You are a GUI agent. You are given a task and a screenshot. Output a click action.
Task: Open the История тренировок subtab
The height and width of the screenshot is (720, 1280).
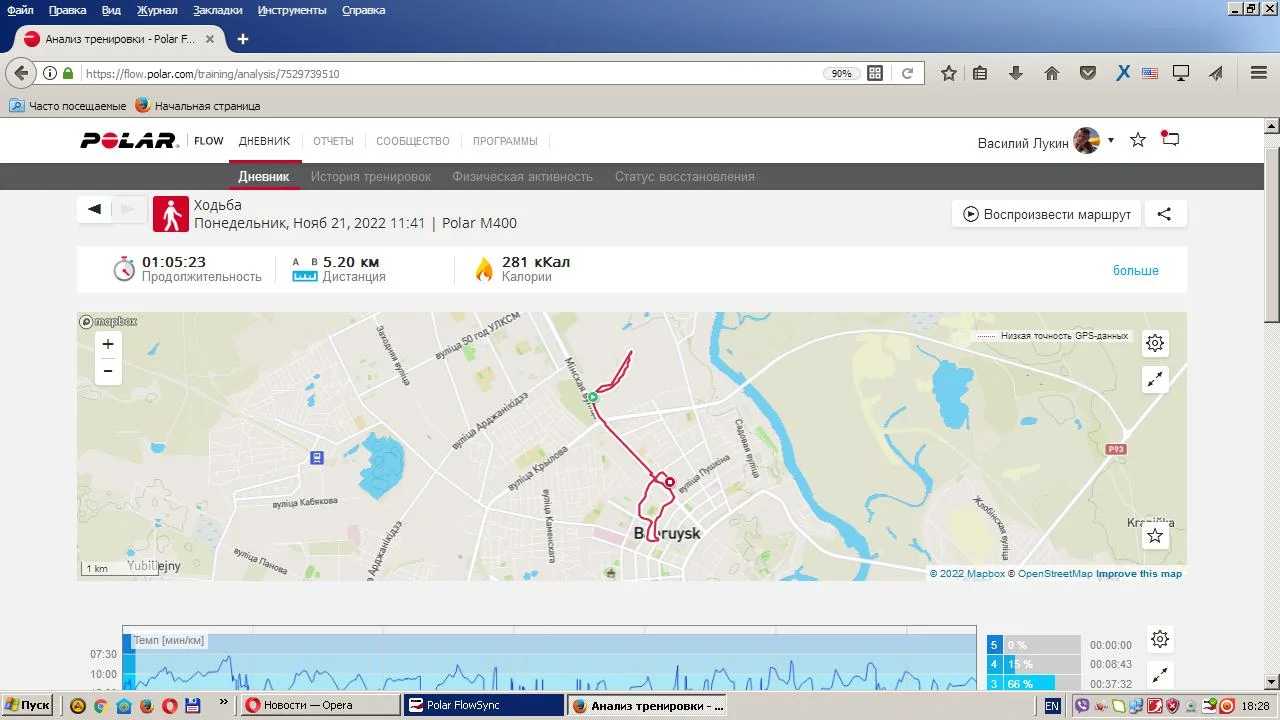tap(370, 177)
